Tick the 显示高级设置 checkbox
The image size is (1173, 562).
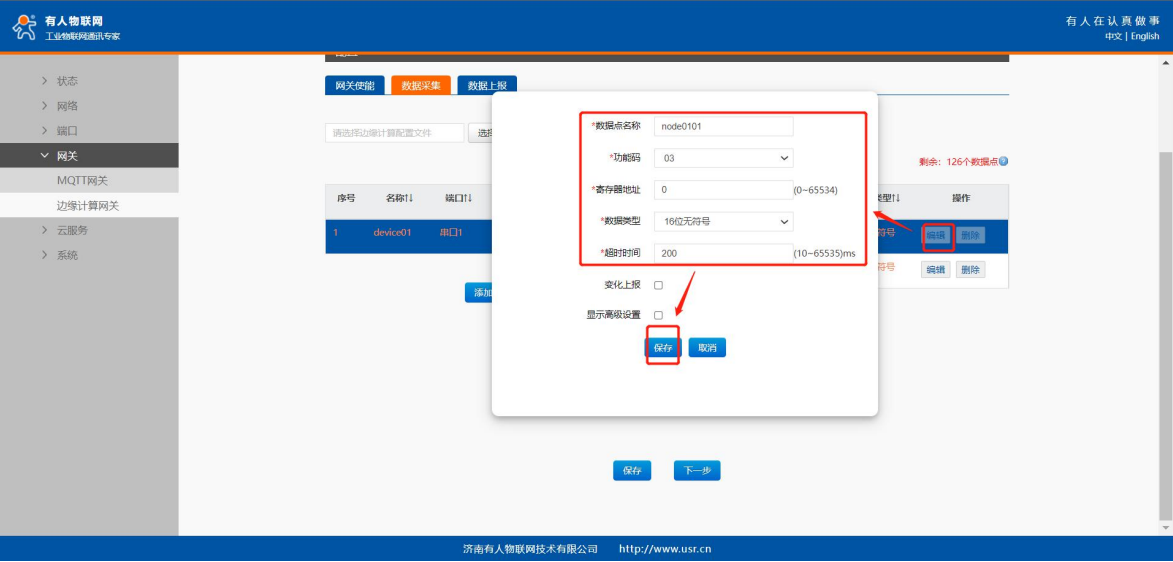pos(658,315)
